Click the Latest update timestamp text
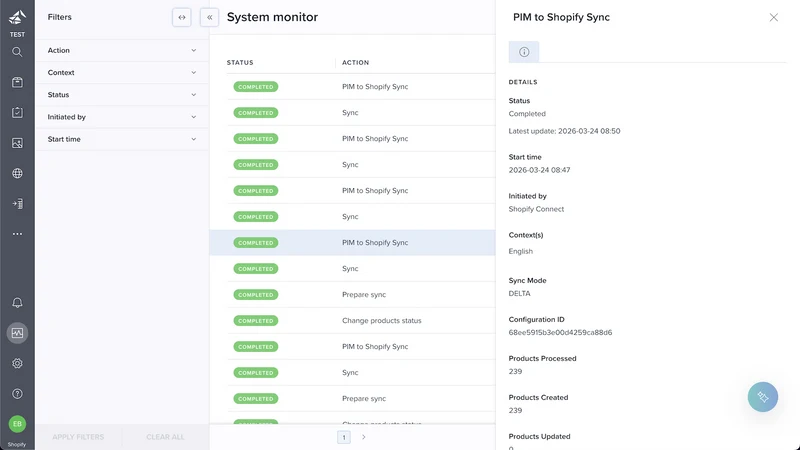The height and width of the screenshot is (450, 800). click(564, 131)
